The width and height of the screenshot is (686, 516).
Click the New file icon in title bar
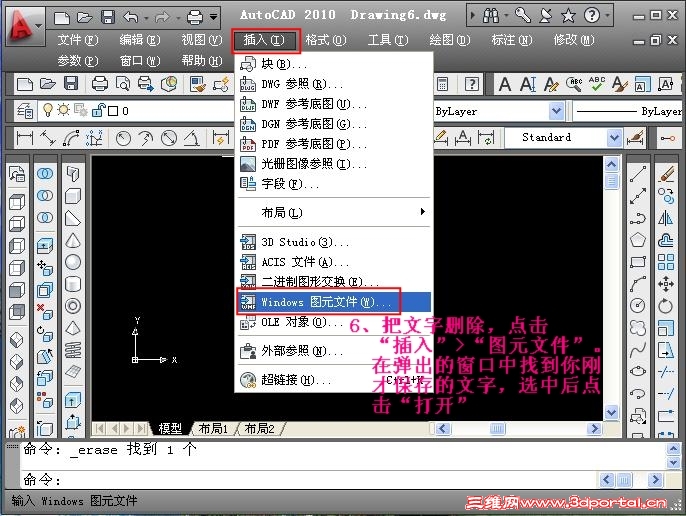point(62,18)
